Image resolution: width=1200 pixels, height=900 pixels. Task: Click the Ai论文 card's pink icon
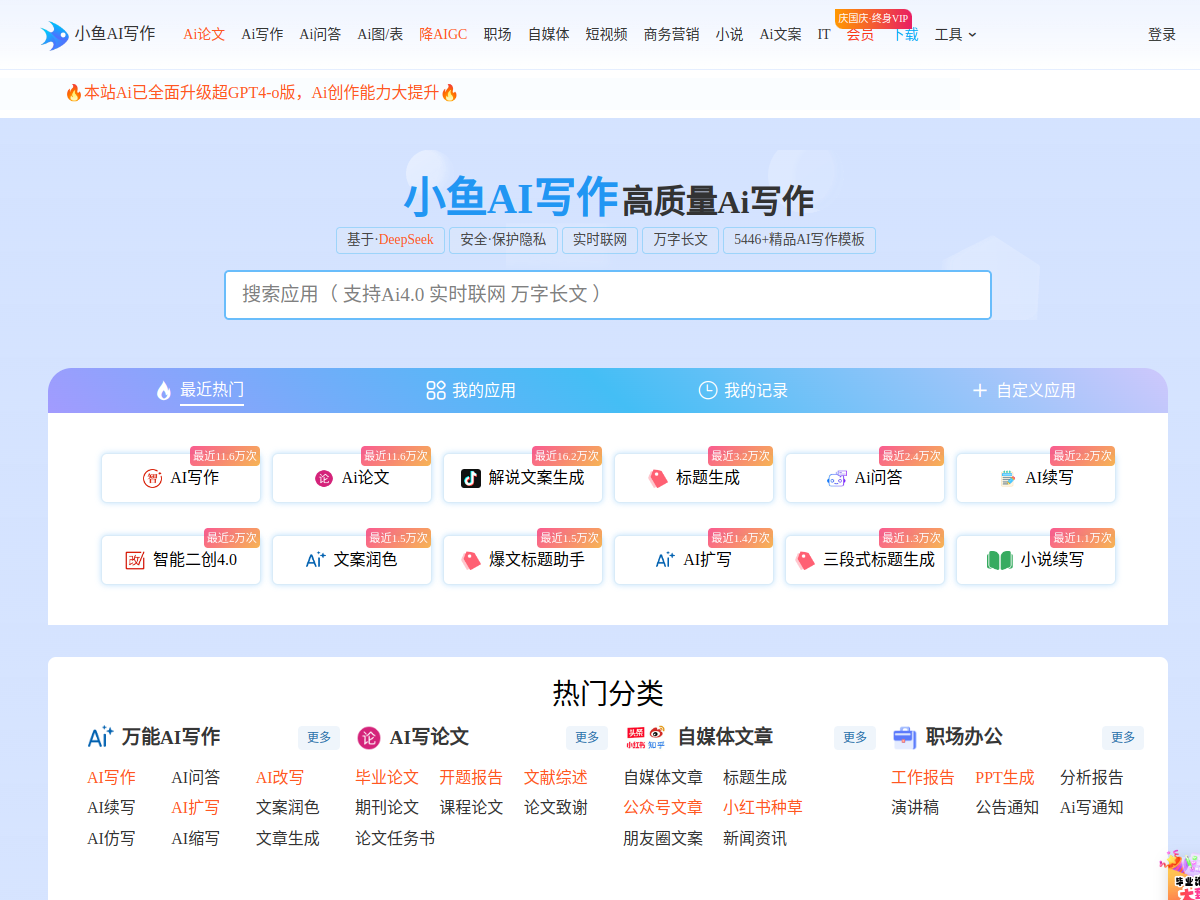tap(323, 479)
